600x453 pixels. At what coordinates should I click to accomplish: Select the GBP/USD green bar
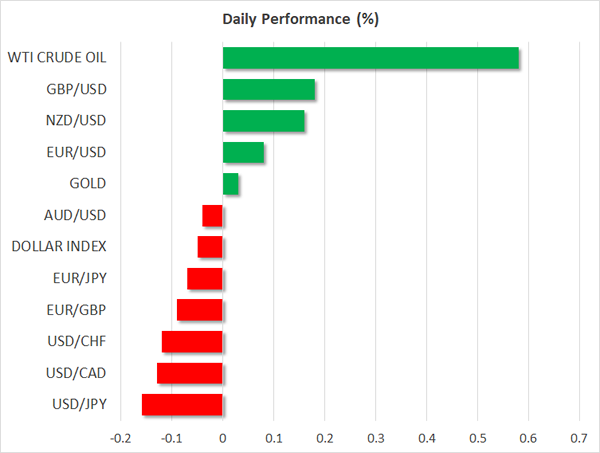coord(268,90)
